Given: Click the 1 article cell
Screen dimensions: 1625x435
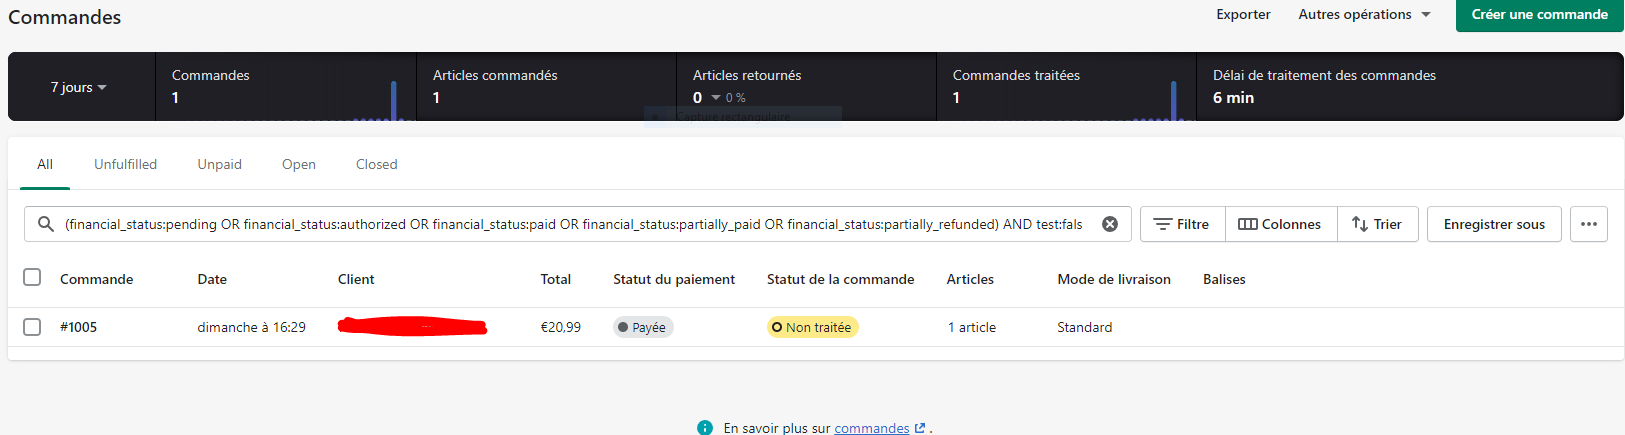Looking at the screenshot, I should point(972,327).
